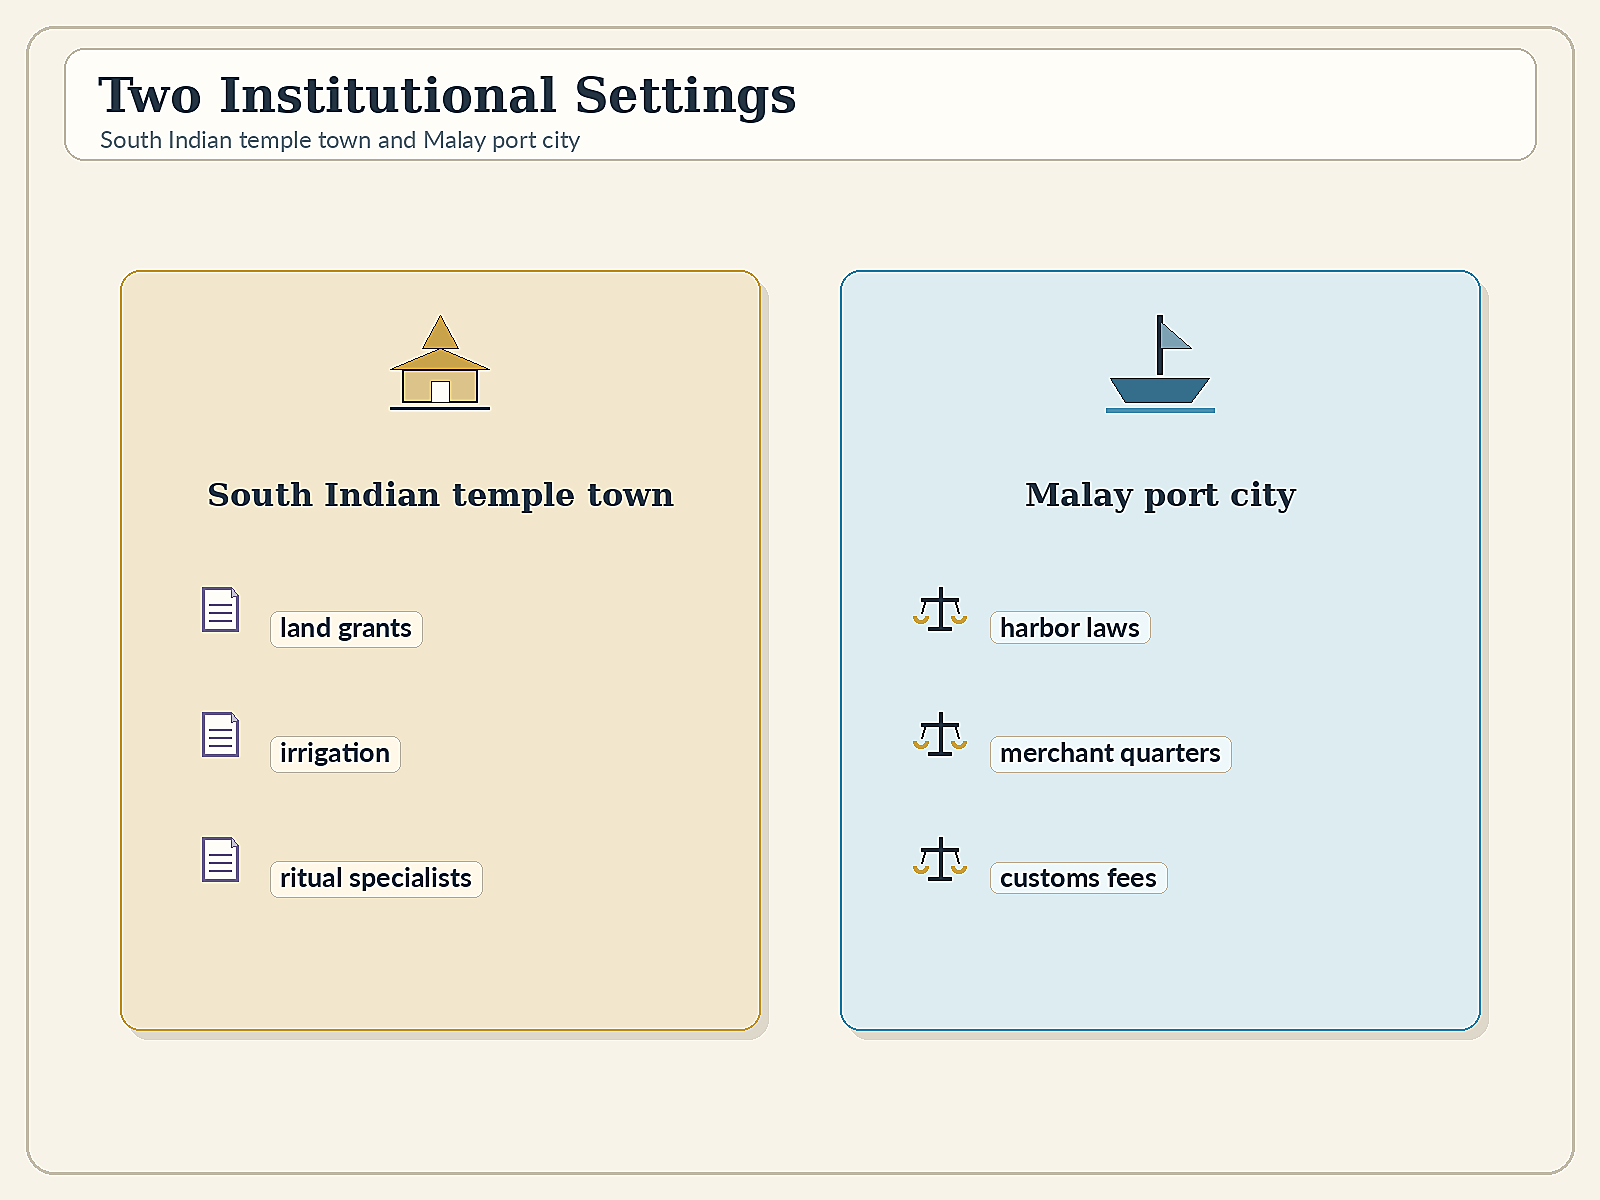Click the subtitle under the main title

[340, 140]
